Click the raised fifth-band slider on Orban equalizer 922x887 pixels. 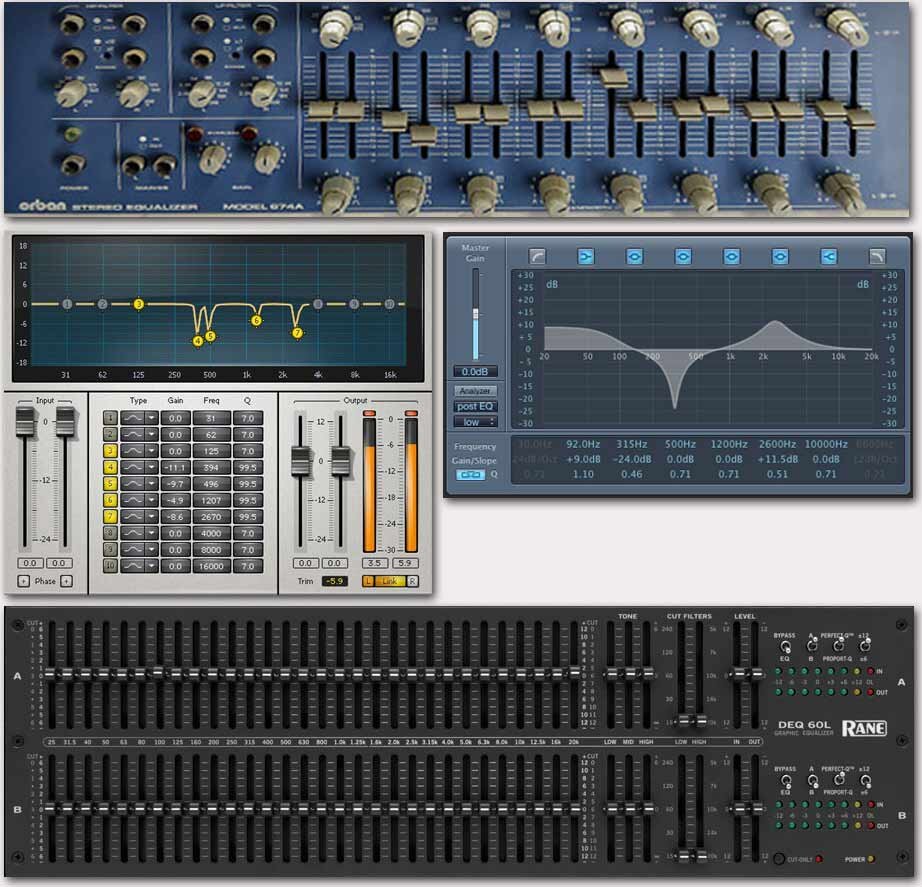(x=613, y=76)
